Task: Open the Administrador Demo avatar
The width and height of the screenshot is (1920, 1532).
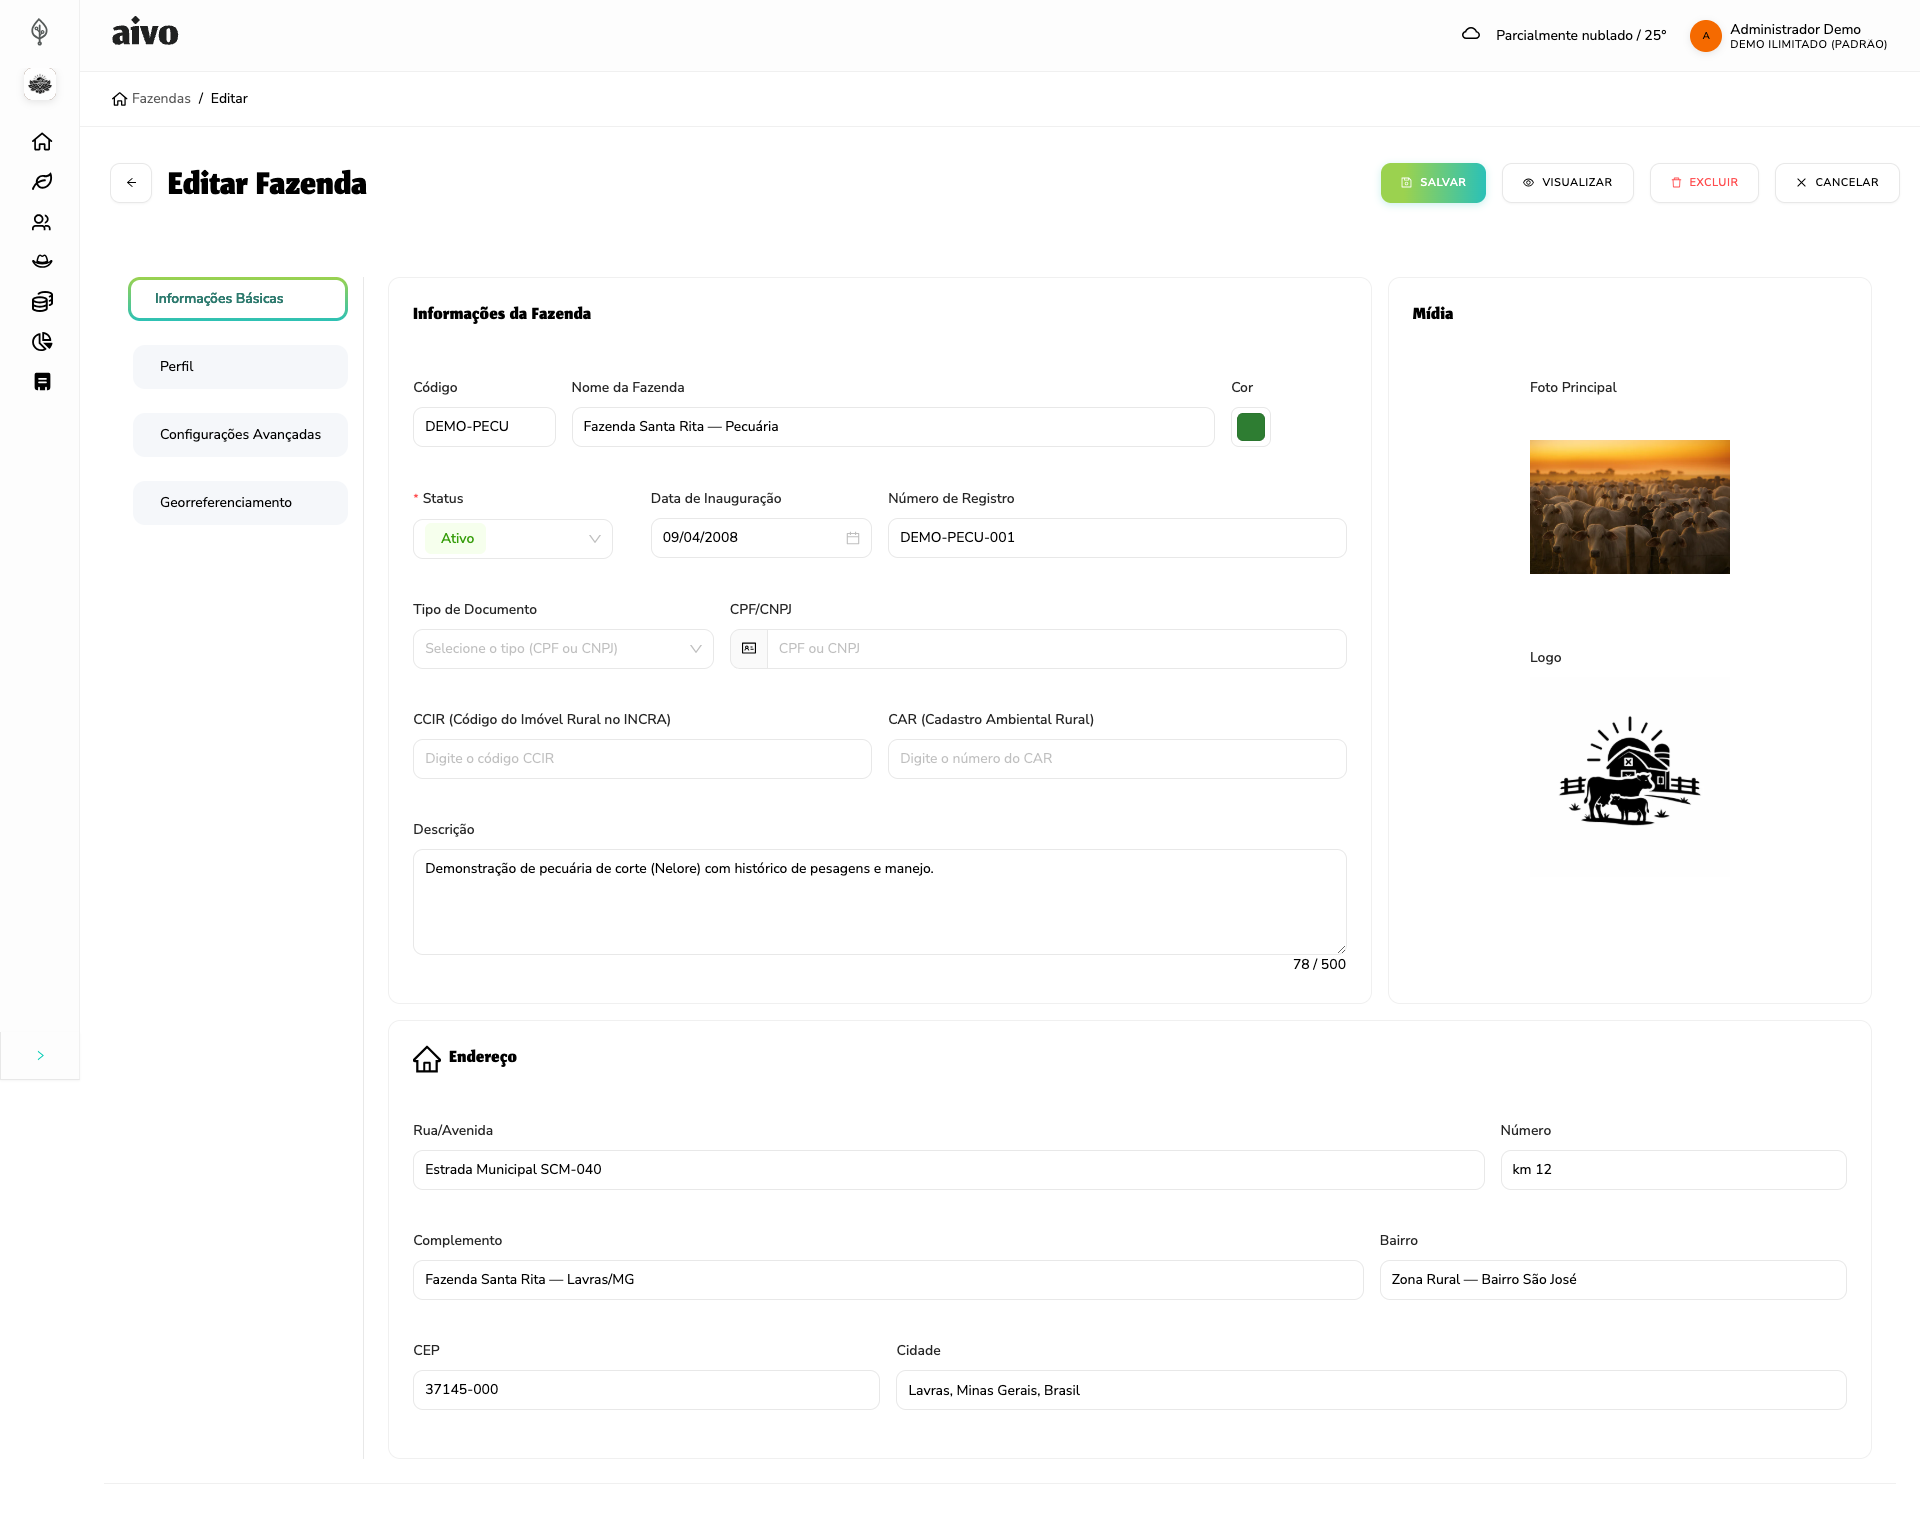Action: click(x=1706, y=36)
